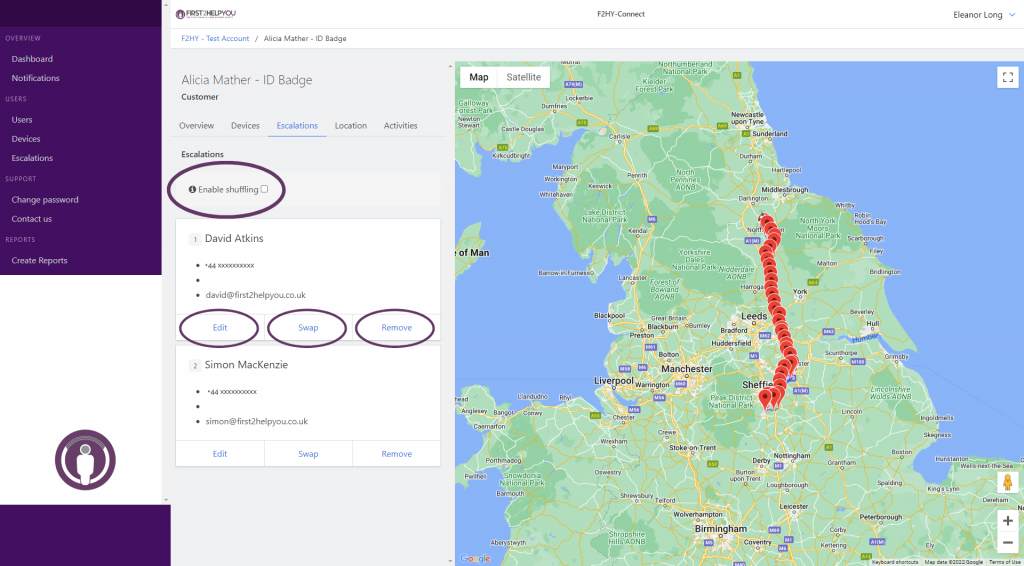Click david@first2helpyou.co.uk email text

pyautogui.click(x=255, y=295)
